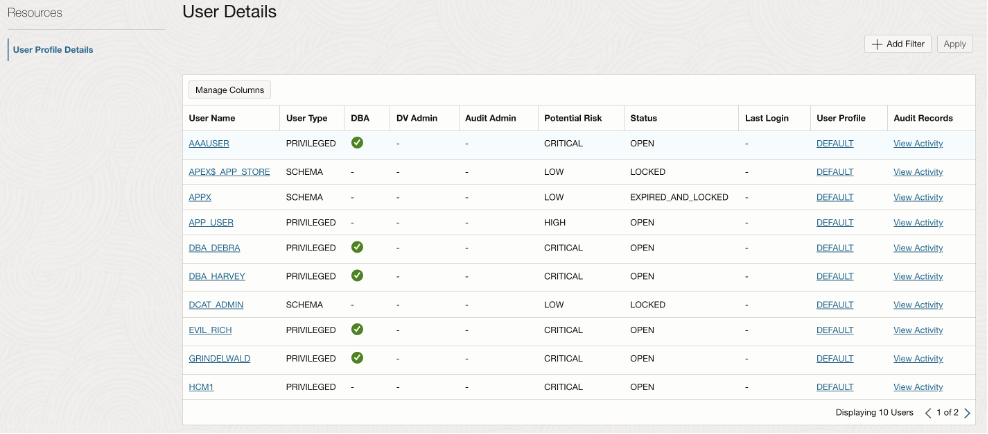This screenshot has height=434, width=988.
Task: Open DEFAULT profile for HCM1
Action: (835, 387)
